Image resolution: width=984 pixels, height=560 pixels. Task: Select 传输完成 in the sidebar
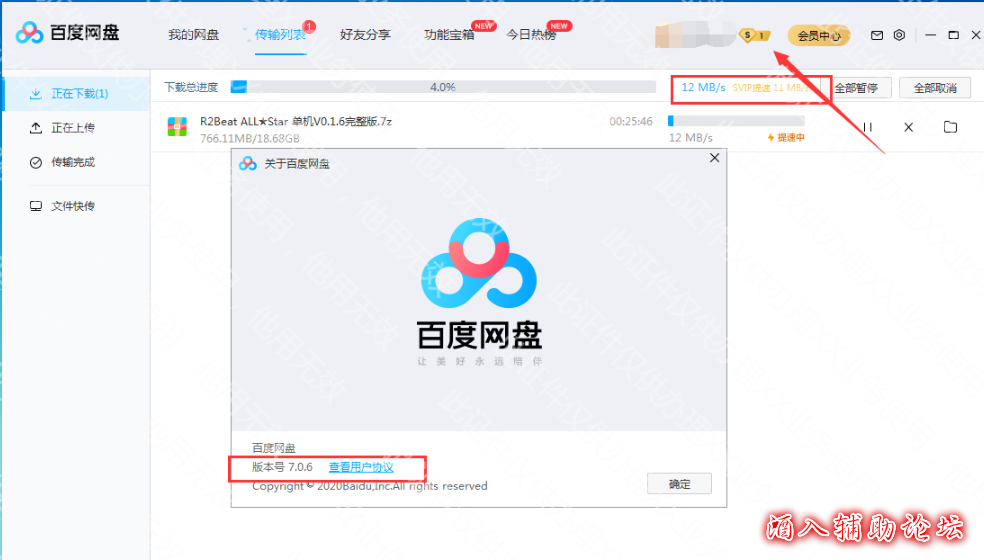(77, 163)
